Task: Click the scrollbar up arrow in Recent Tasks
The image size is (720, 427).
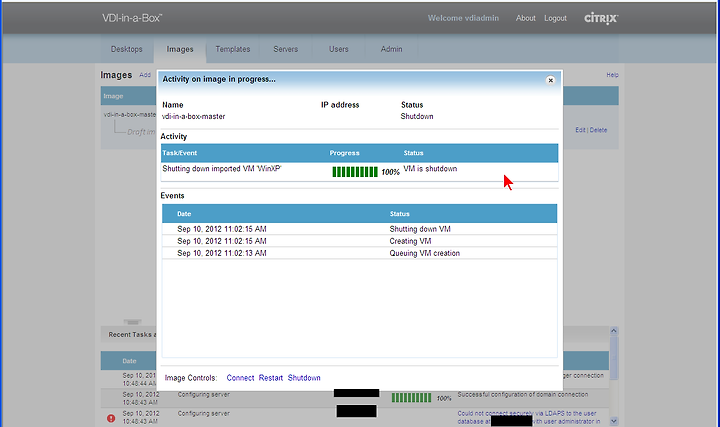Action: 614,331
